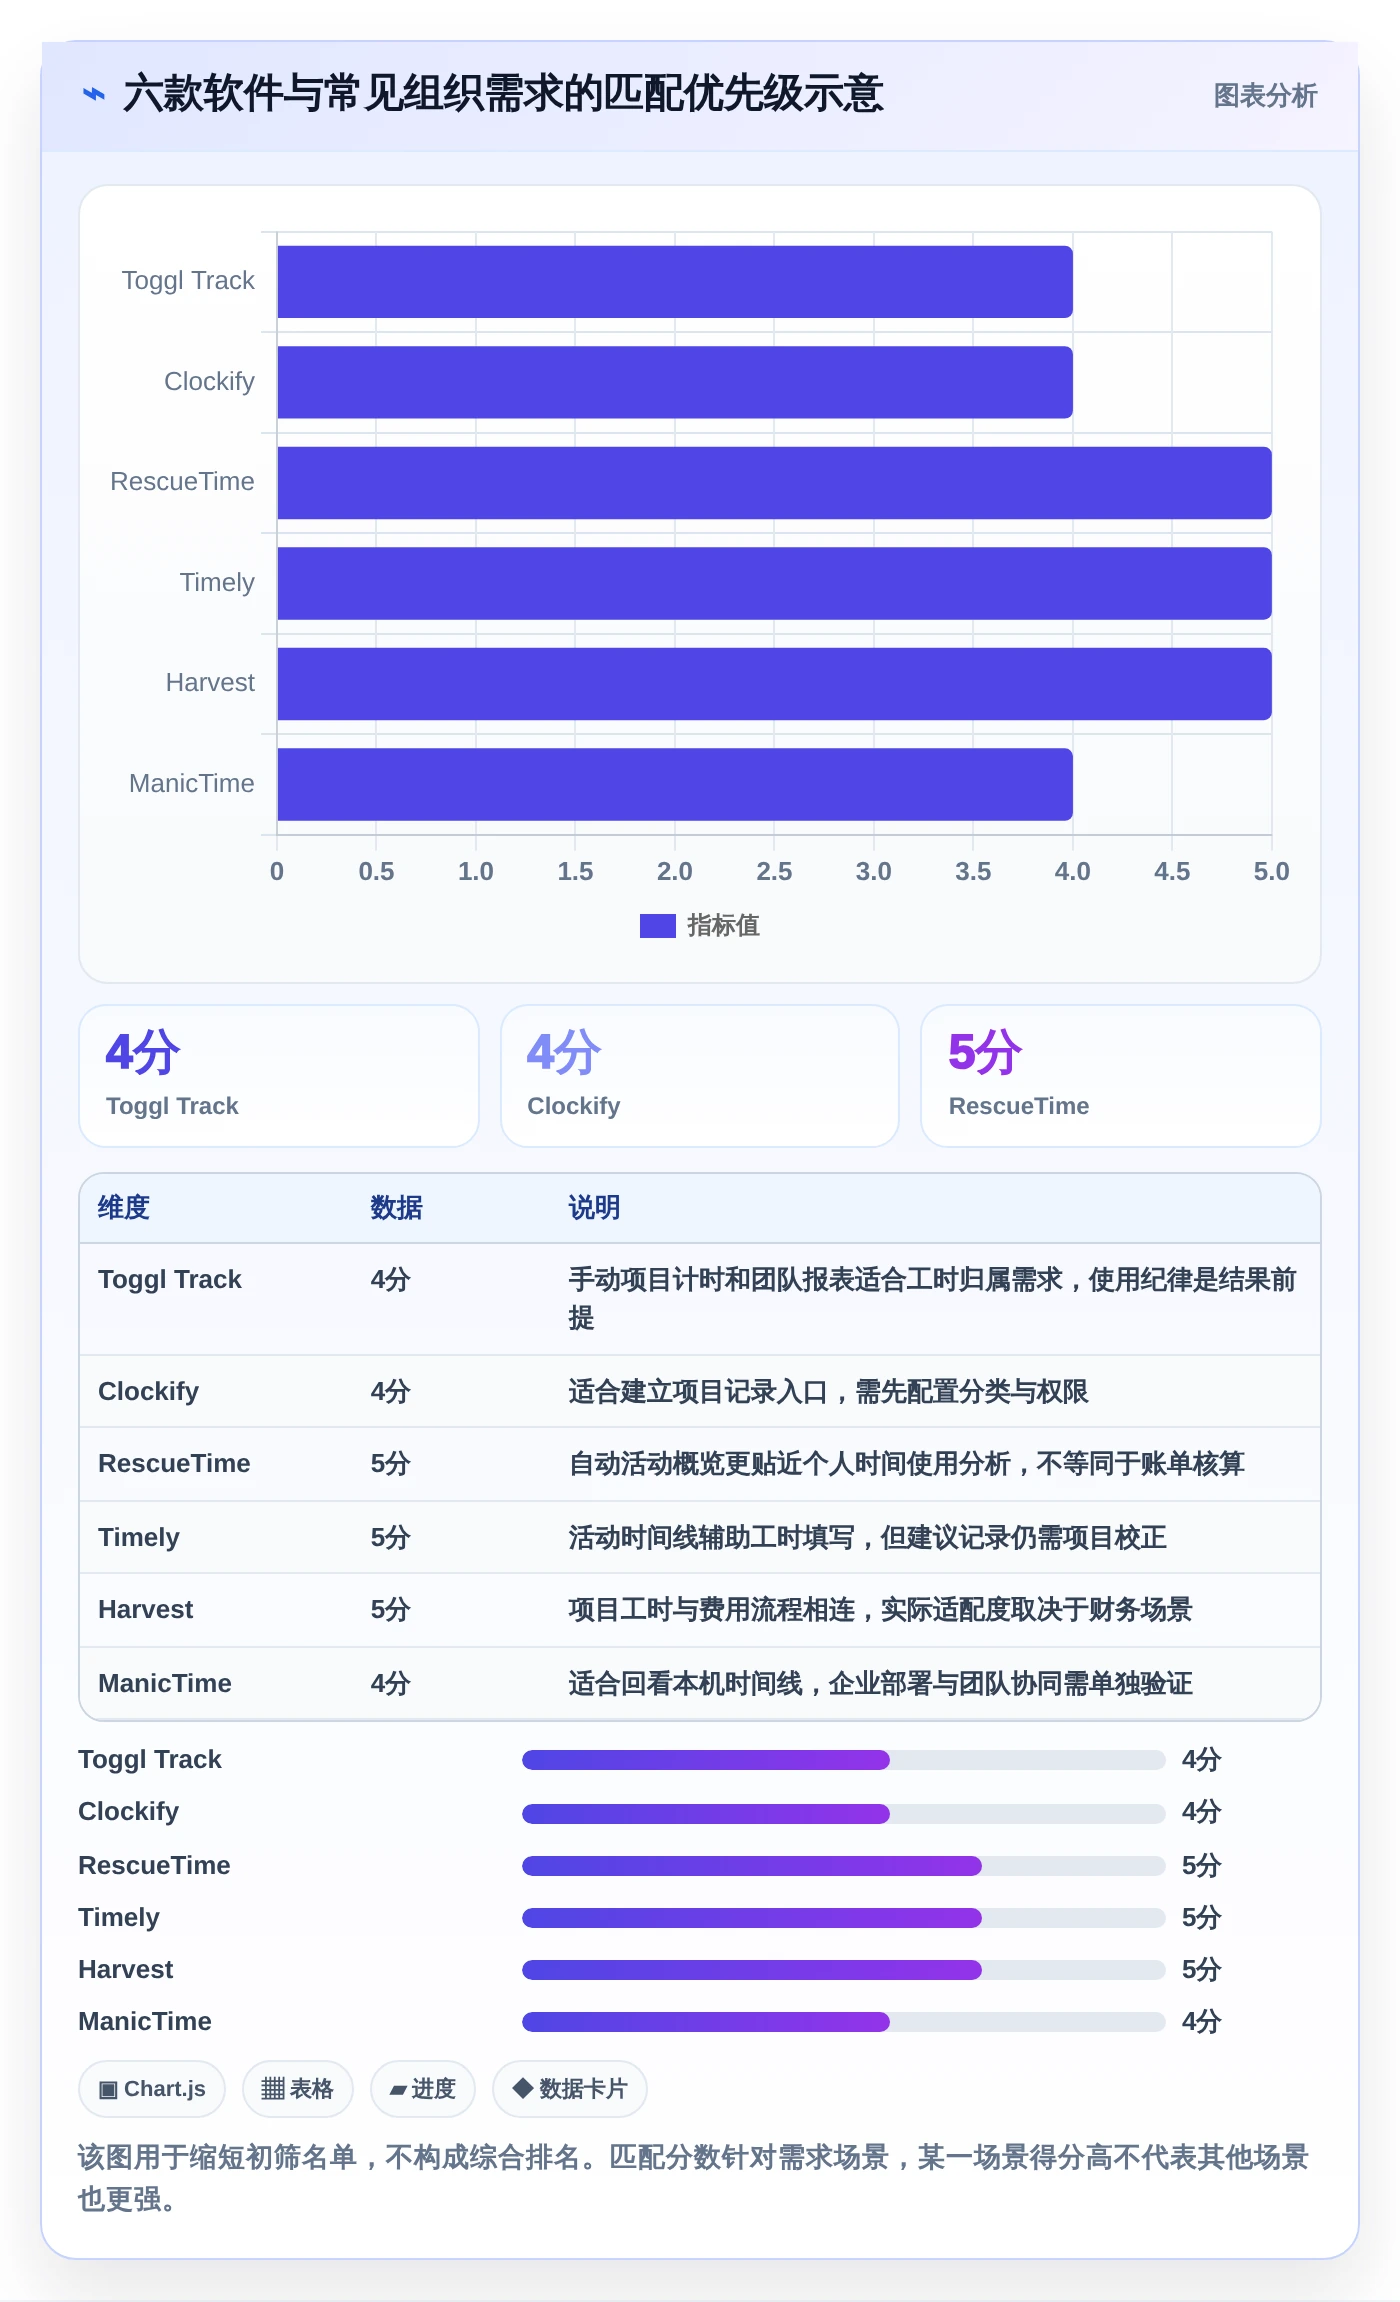1400x2302 pixels.
Task: Open the Clockify 4分 data card
Action: click(700, 1076)
